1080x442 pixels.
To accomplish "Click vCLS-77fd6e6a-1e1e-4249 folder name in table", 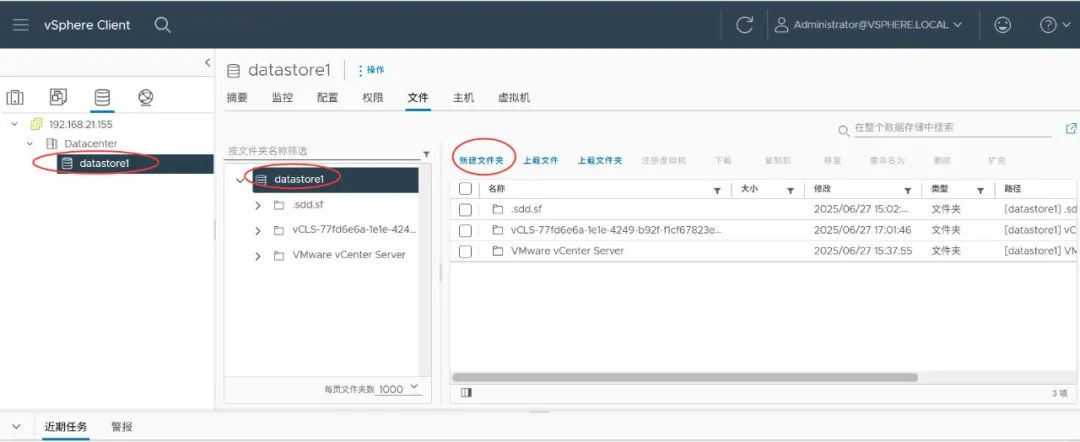I will (616, 230).
